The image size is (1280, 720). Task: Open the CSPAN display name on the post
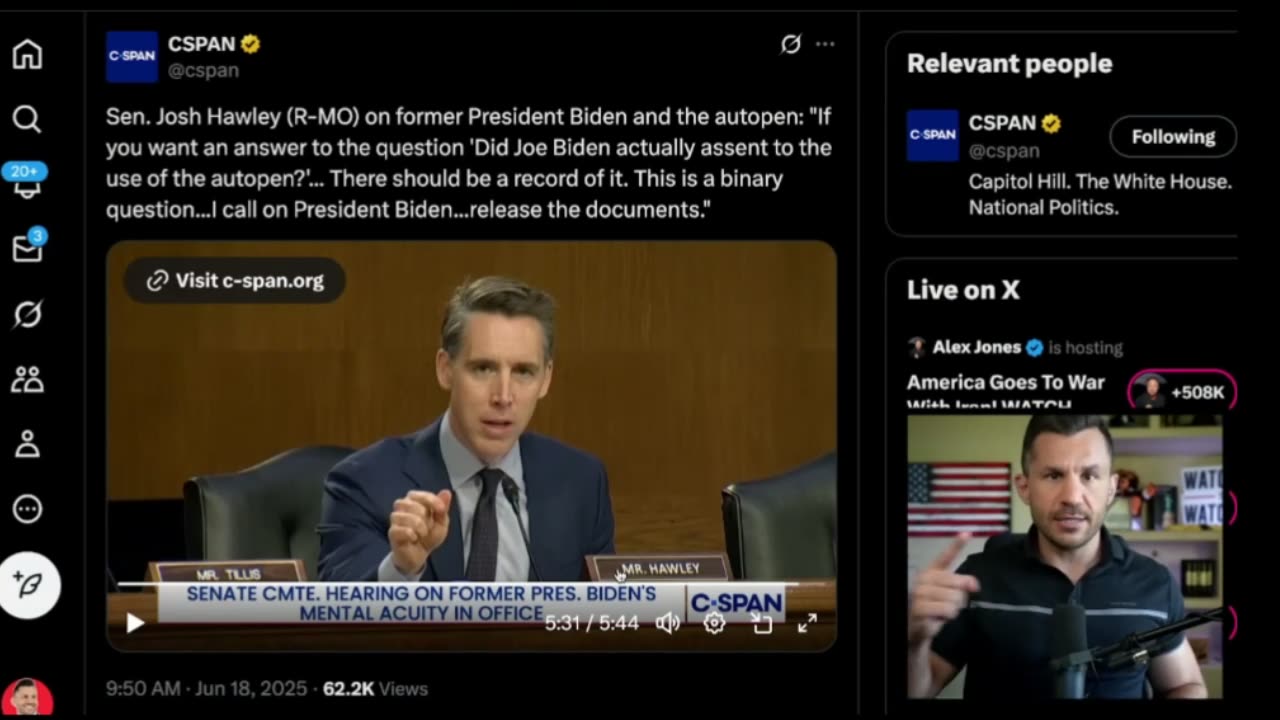(201, 44)
